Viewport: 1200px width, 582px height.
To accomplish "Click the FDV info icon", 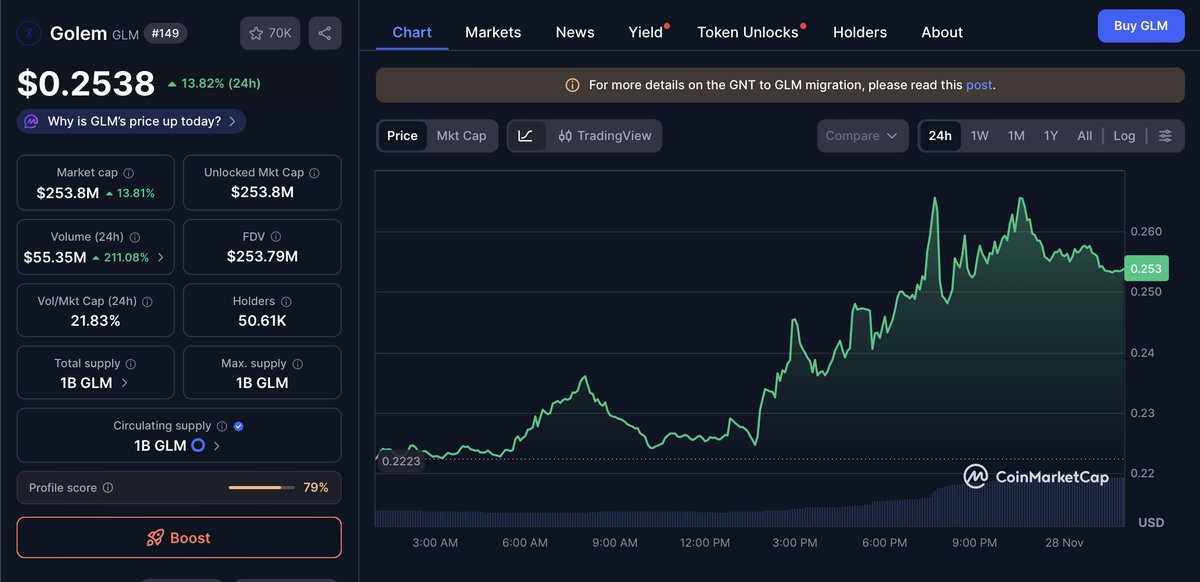I will (276, 237).
